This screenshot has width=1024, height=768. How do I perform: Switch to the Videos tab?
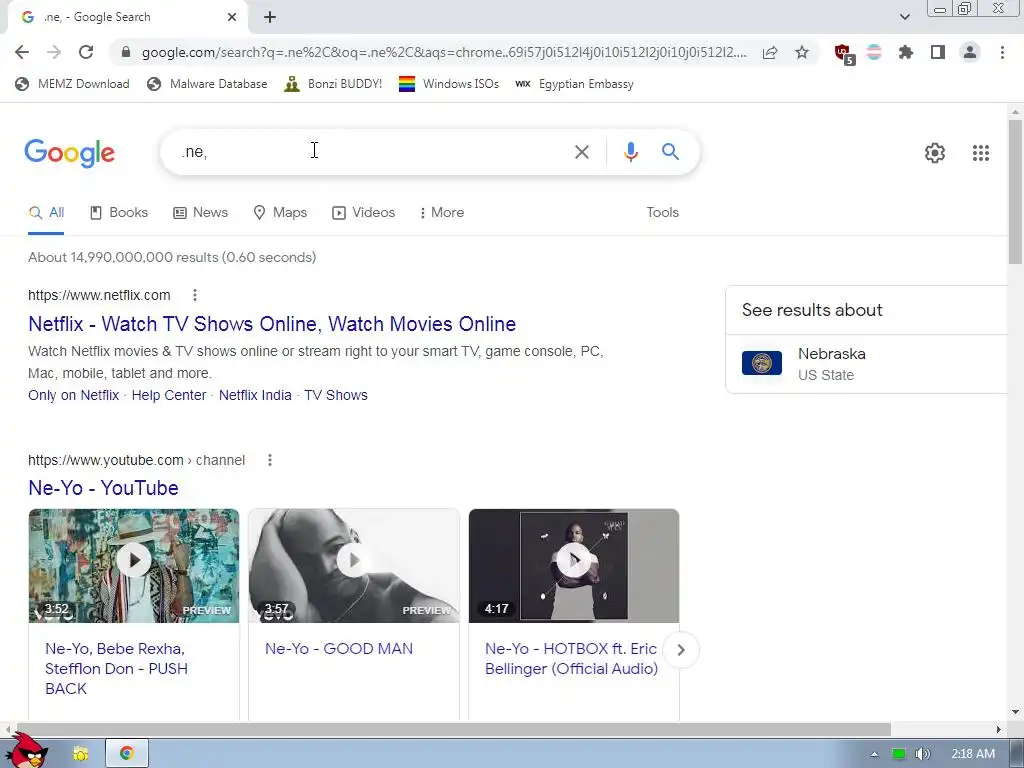click(364, 212)
